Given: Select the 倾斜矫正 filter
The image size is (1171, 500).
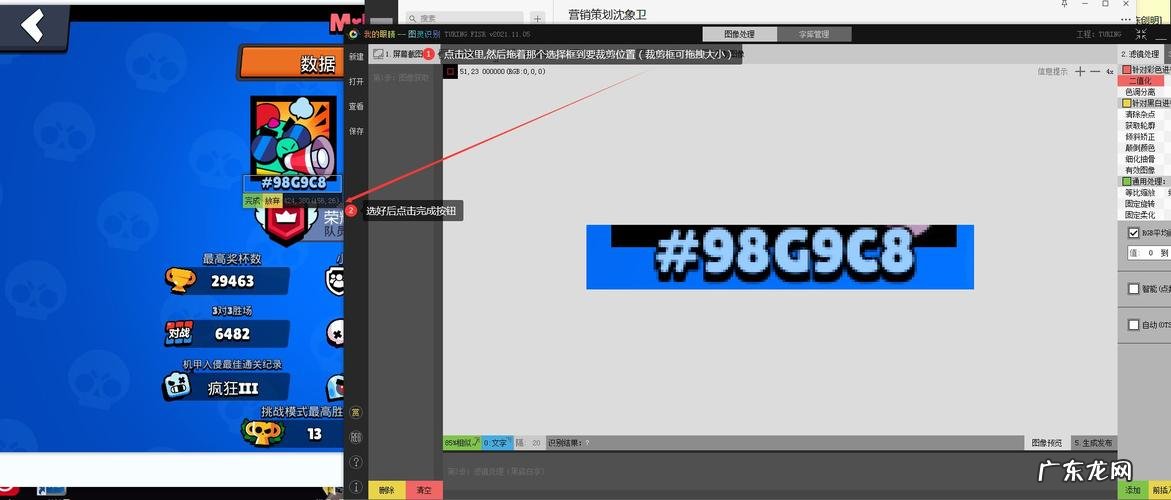Looking at the screenshot, I should point(1140,137).
